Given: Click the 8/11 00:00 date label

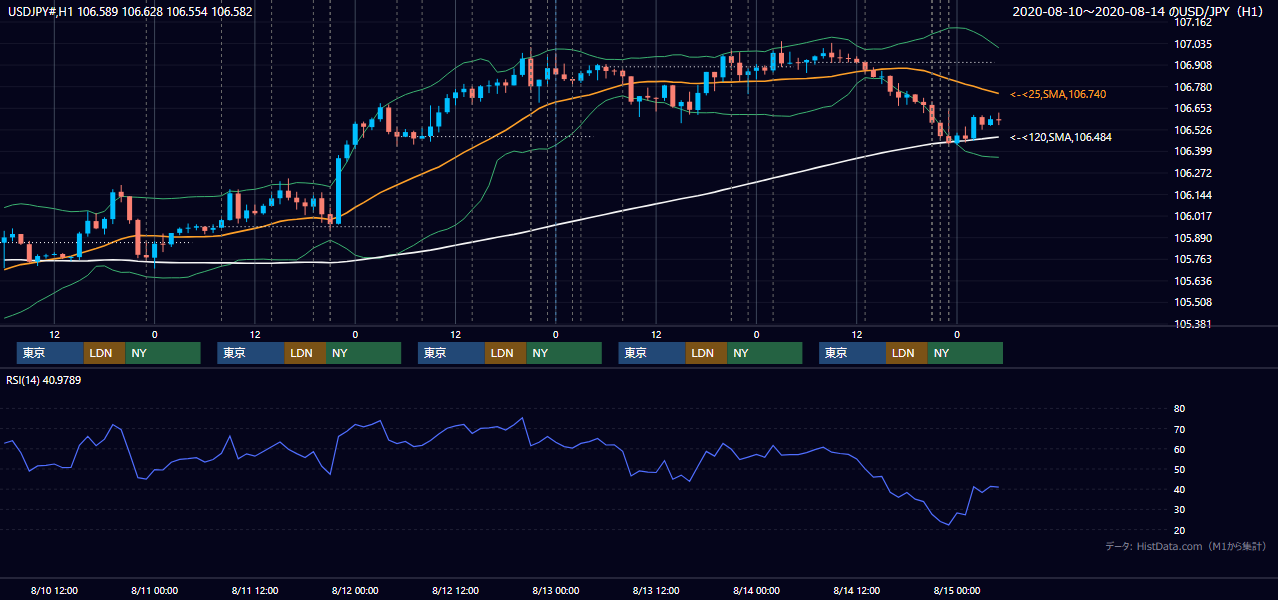Looking at the screenshot, I should tap(155, 590).
